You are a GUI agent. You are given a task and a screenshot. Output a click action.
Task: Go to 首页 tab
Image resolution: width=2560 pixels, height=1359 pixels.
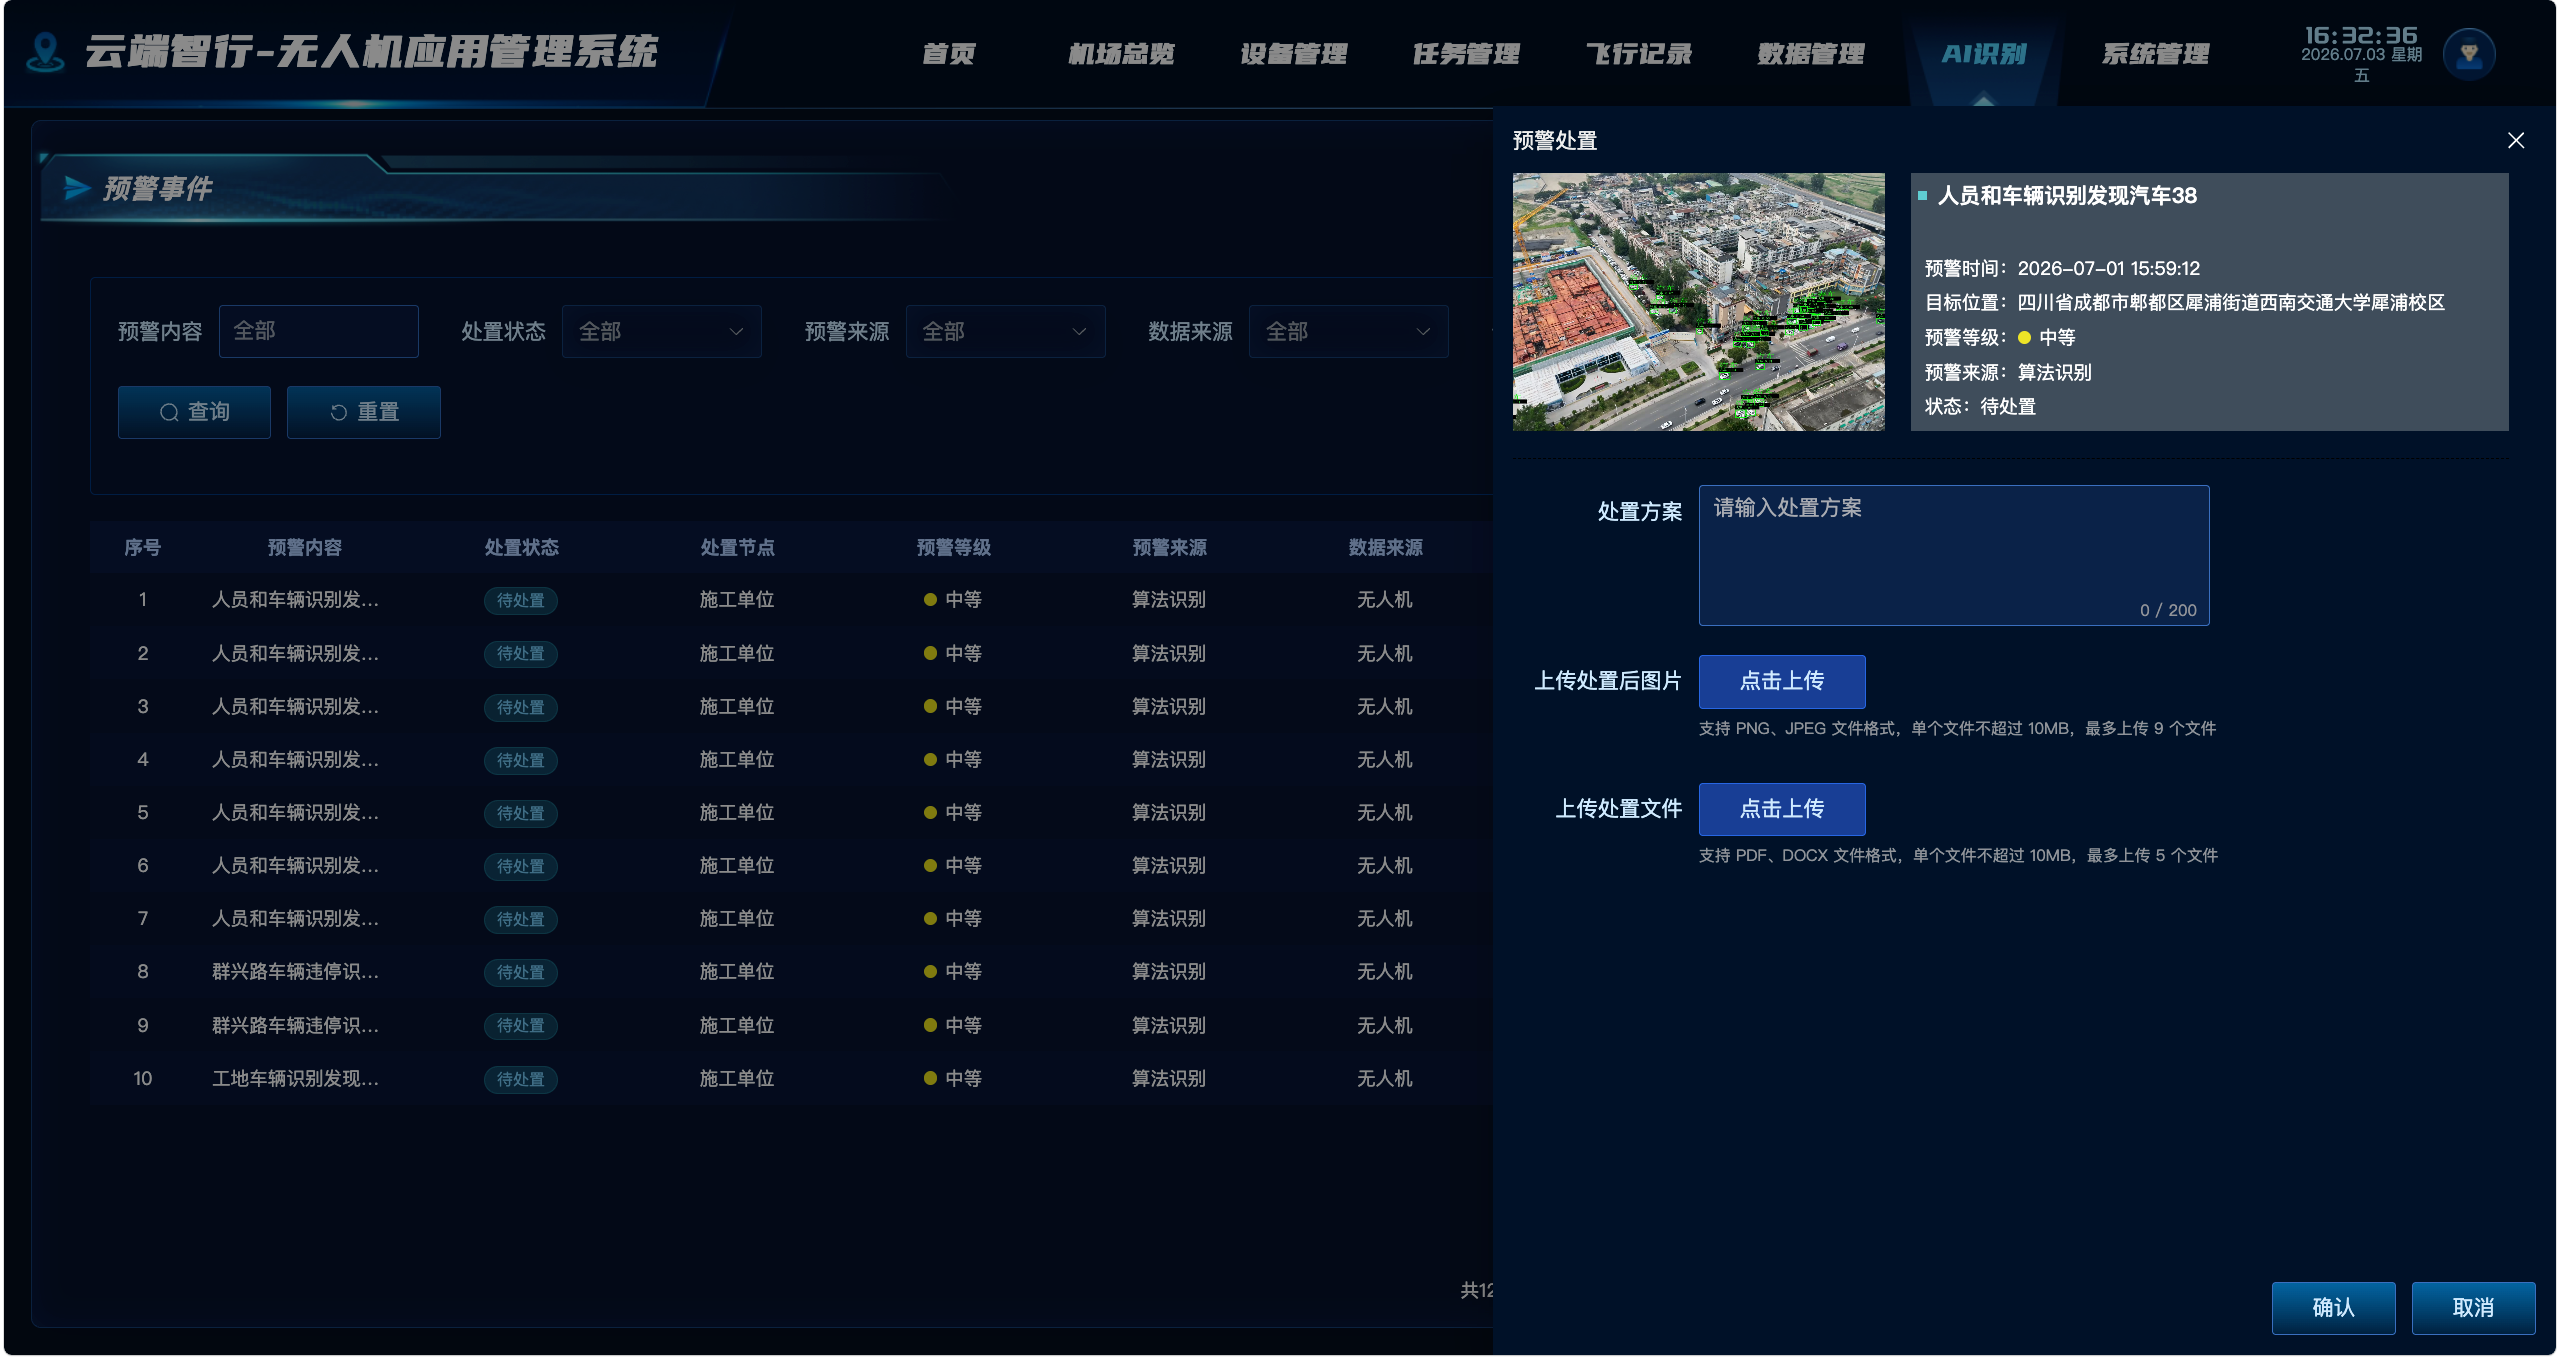948,54
